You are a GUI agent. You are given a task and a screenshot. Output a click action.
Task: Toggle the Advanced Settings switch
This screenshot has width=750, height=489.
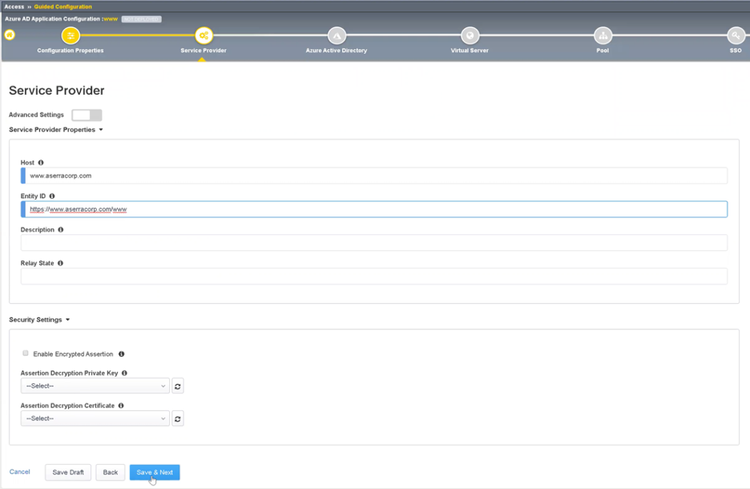click(x=87, y=115)
